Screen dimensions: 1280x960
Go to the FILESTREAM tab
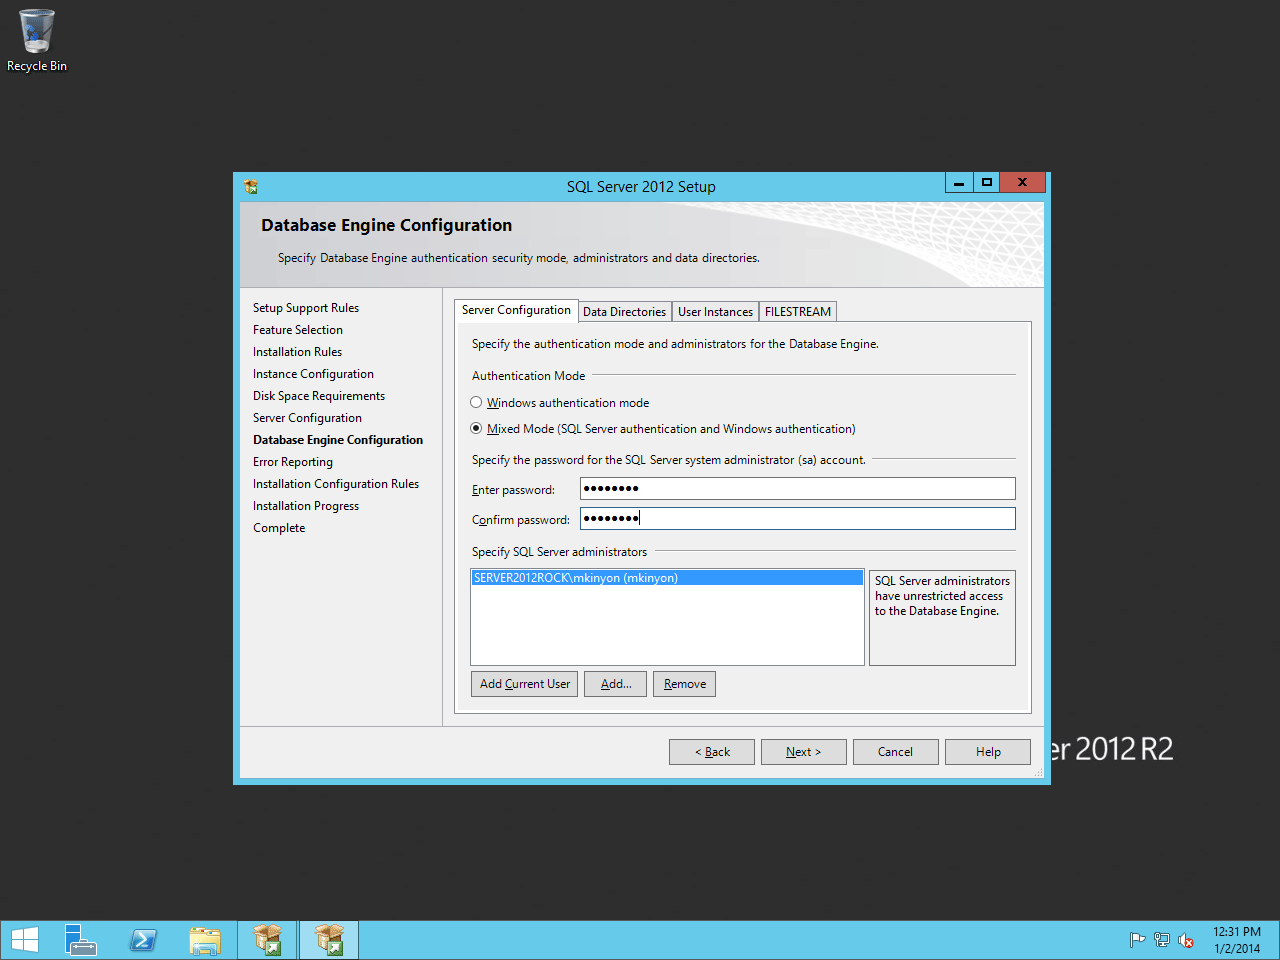point(797,312)
